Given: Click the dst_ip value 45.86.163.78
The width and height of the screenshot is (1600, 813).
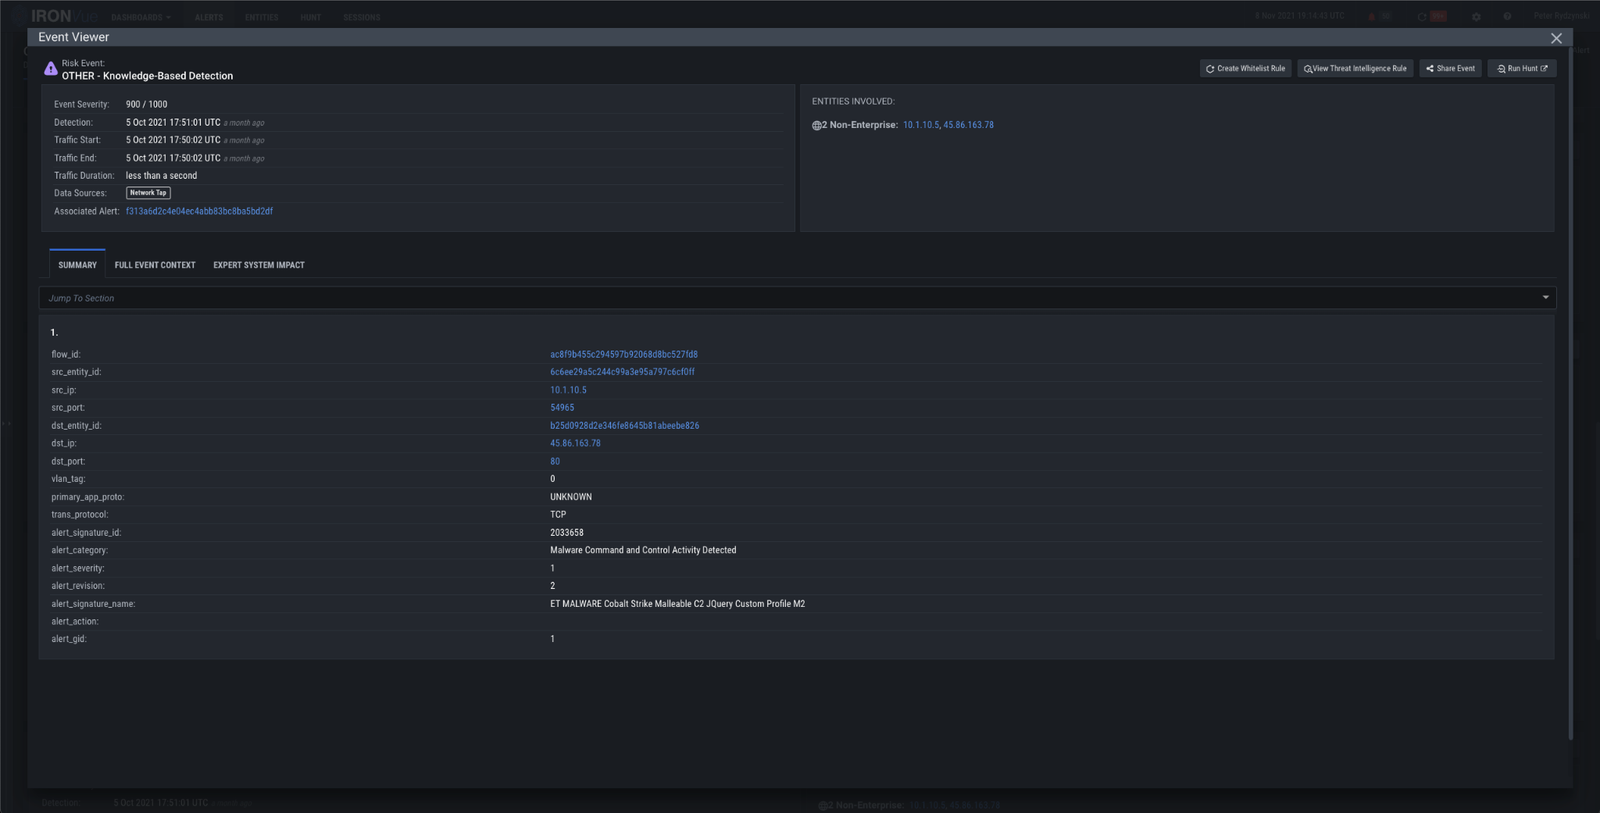Looking at the screenshot, I should click(575, 443).
